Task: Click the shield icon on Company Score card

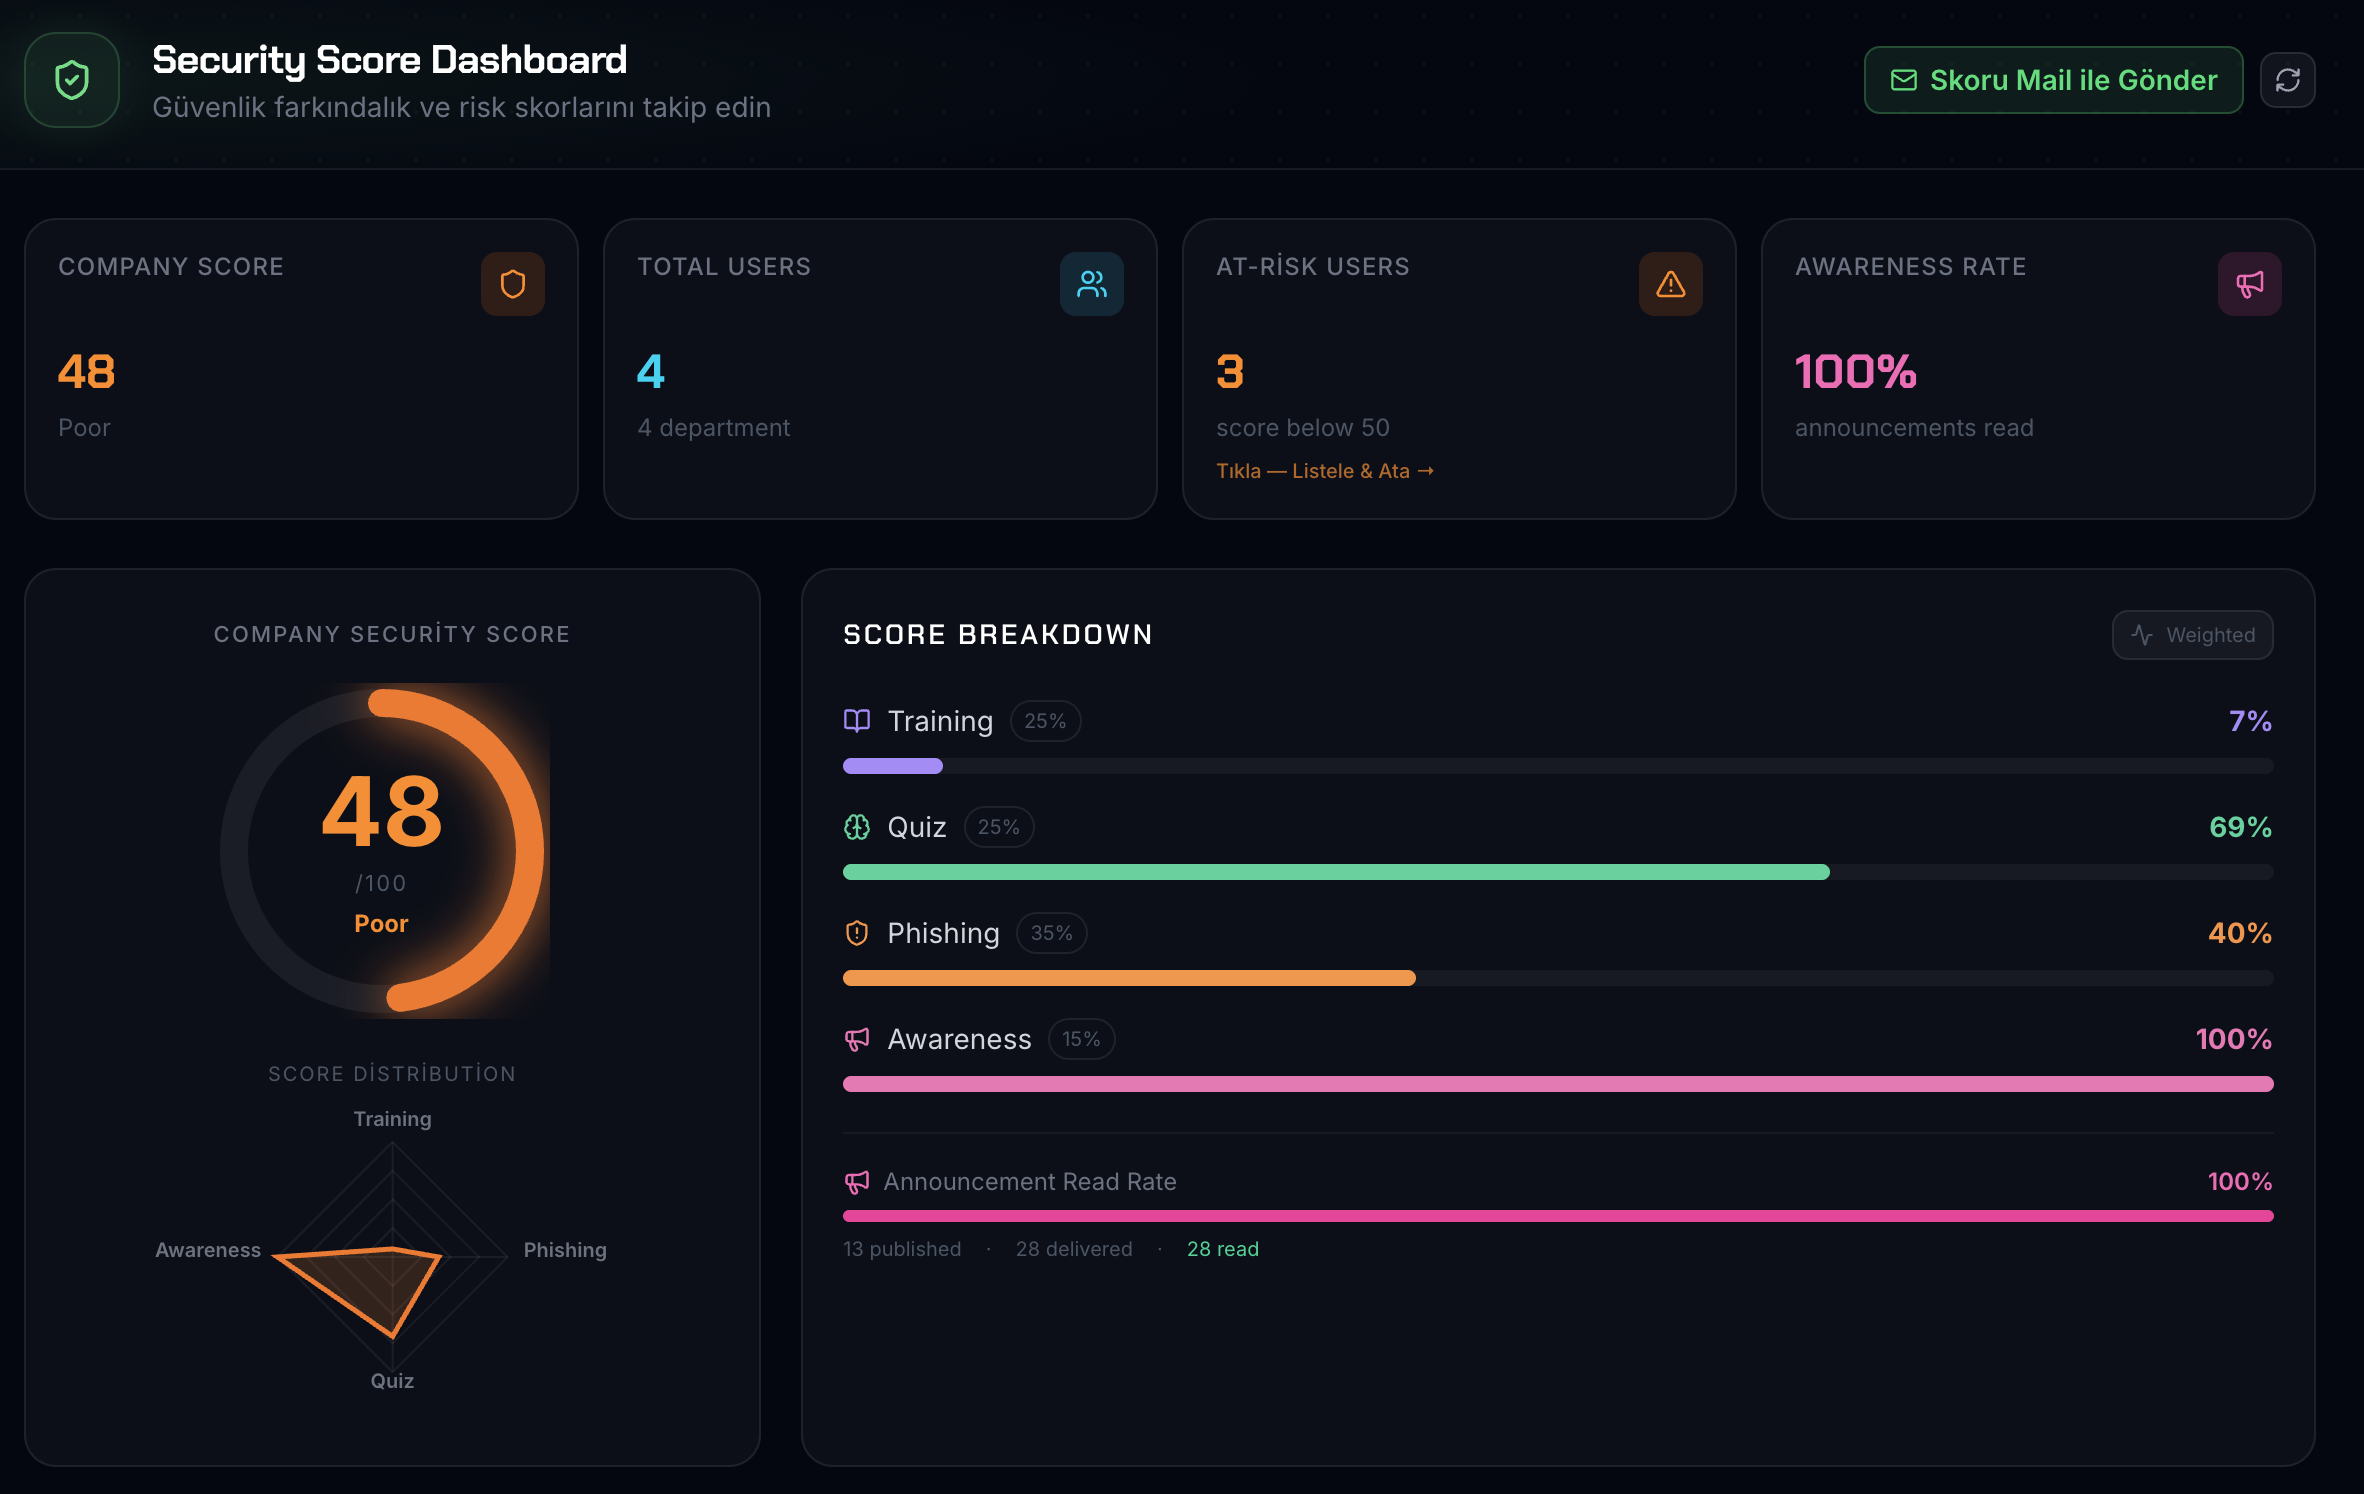Action: point(513,284)
